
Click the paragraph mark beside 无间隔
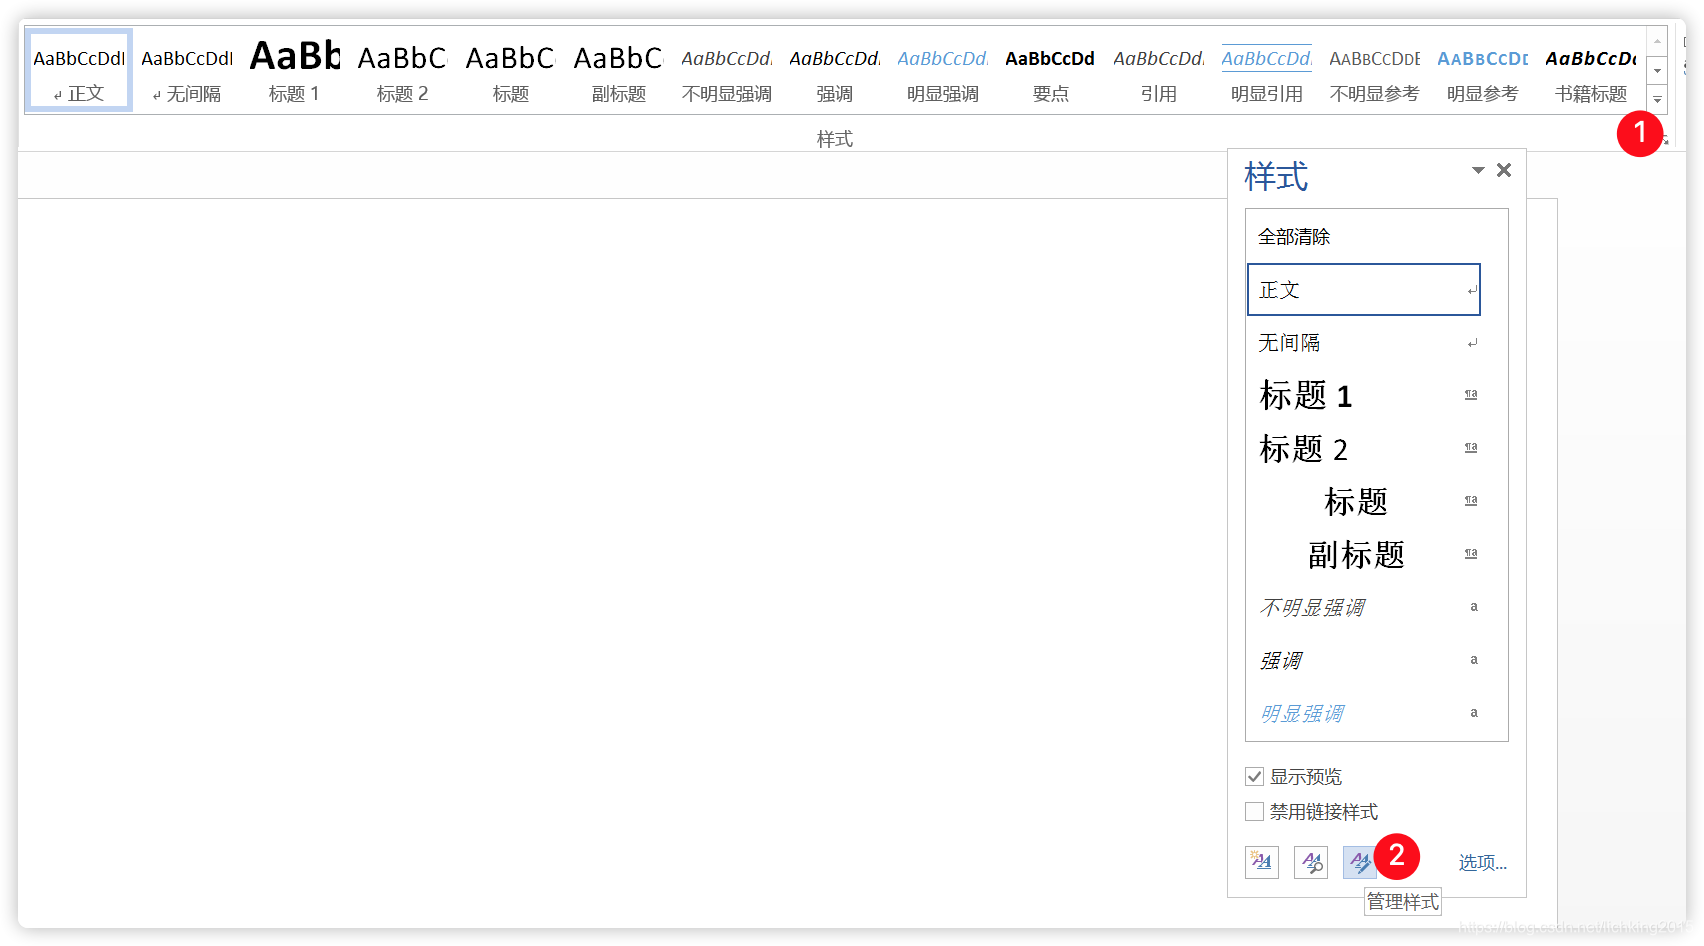pos(1472,344)
